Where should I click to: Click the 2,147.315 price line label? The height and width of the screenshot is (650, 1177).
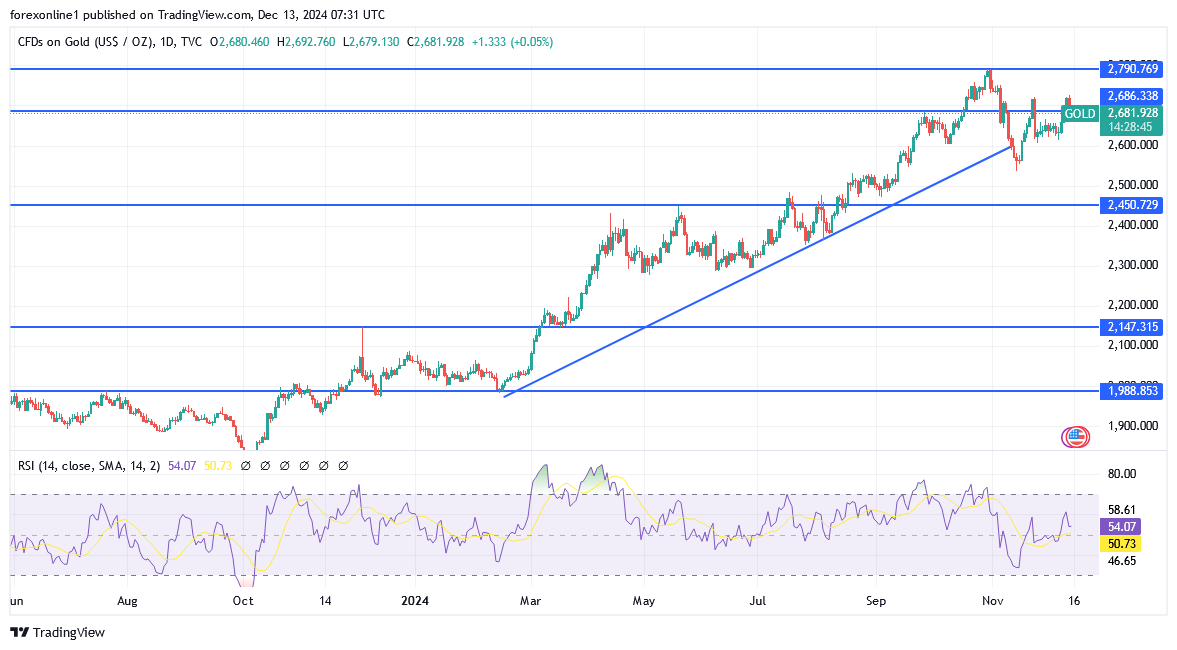click(1132, 327)
